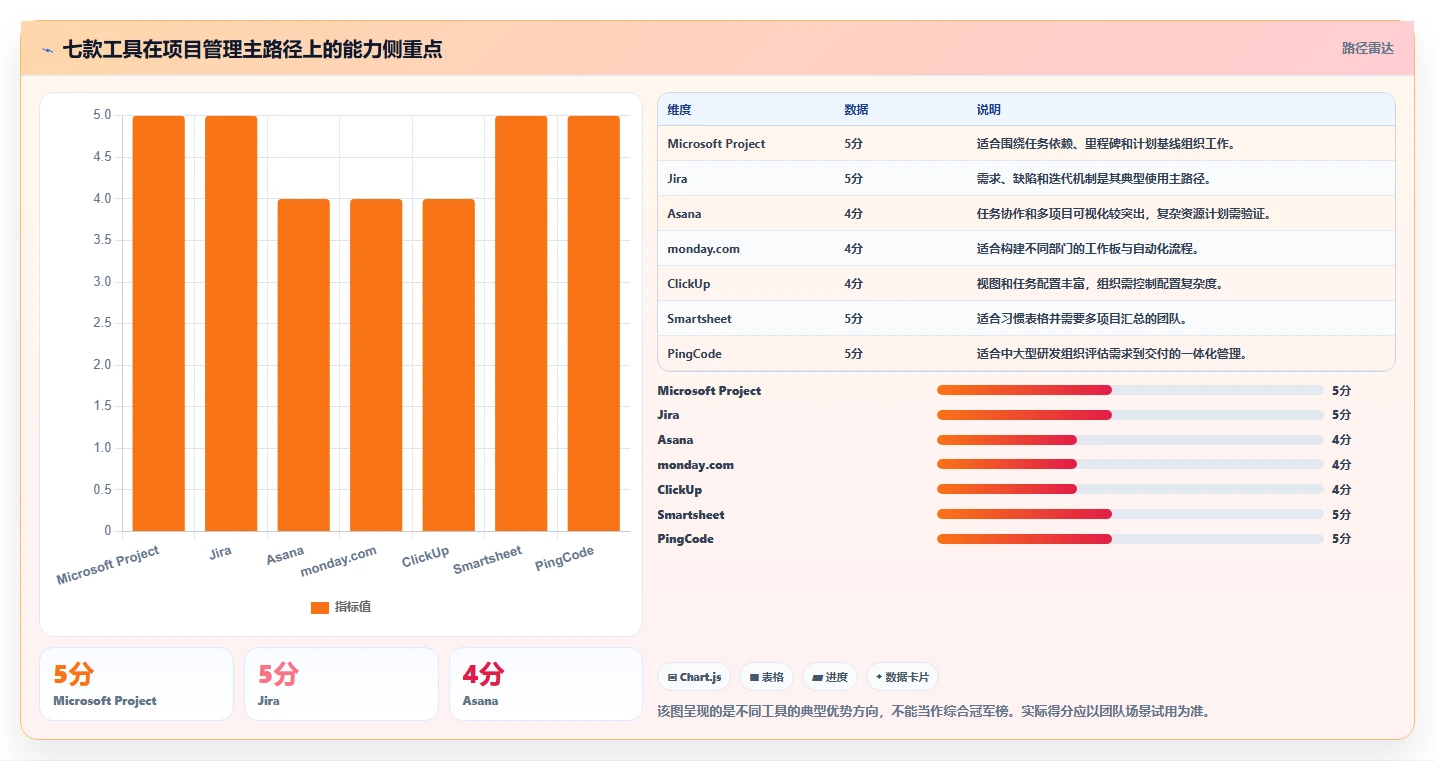Click the Smartsheet cell in the table

click(x=699, y=319)
